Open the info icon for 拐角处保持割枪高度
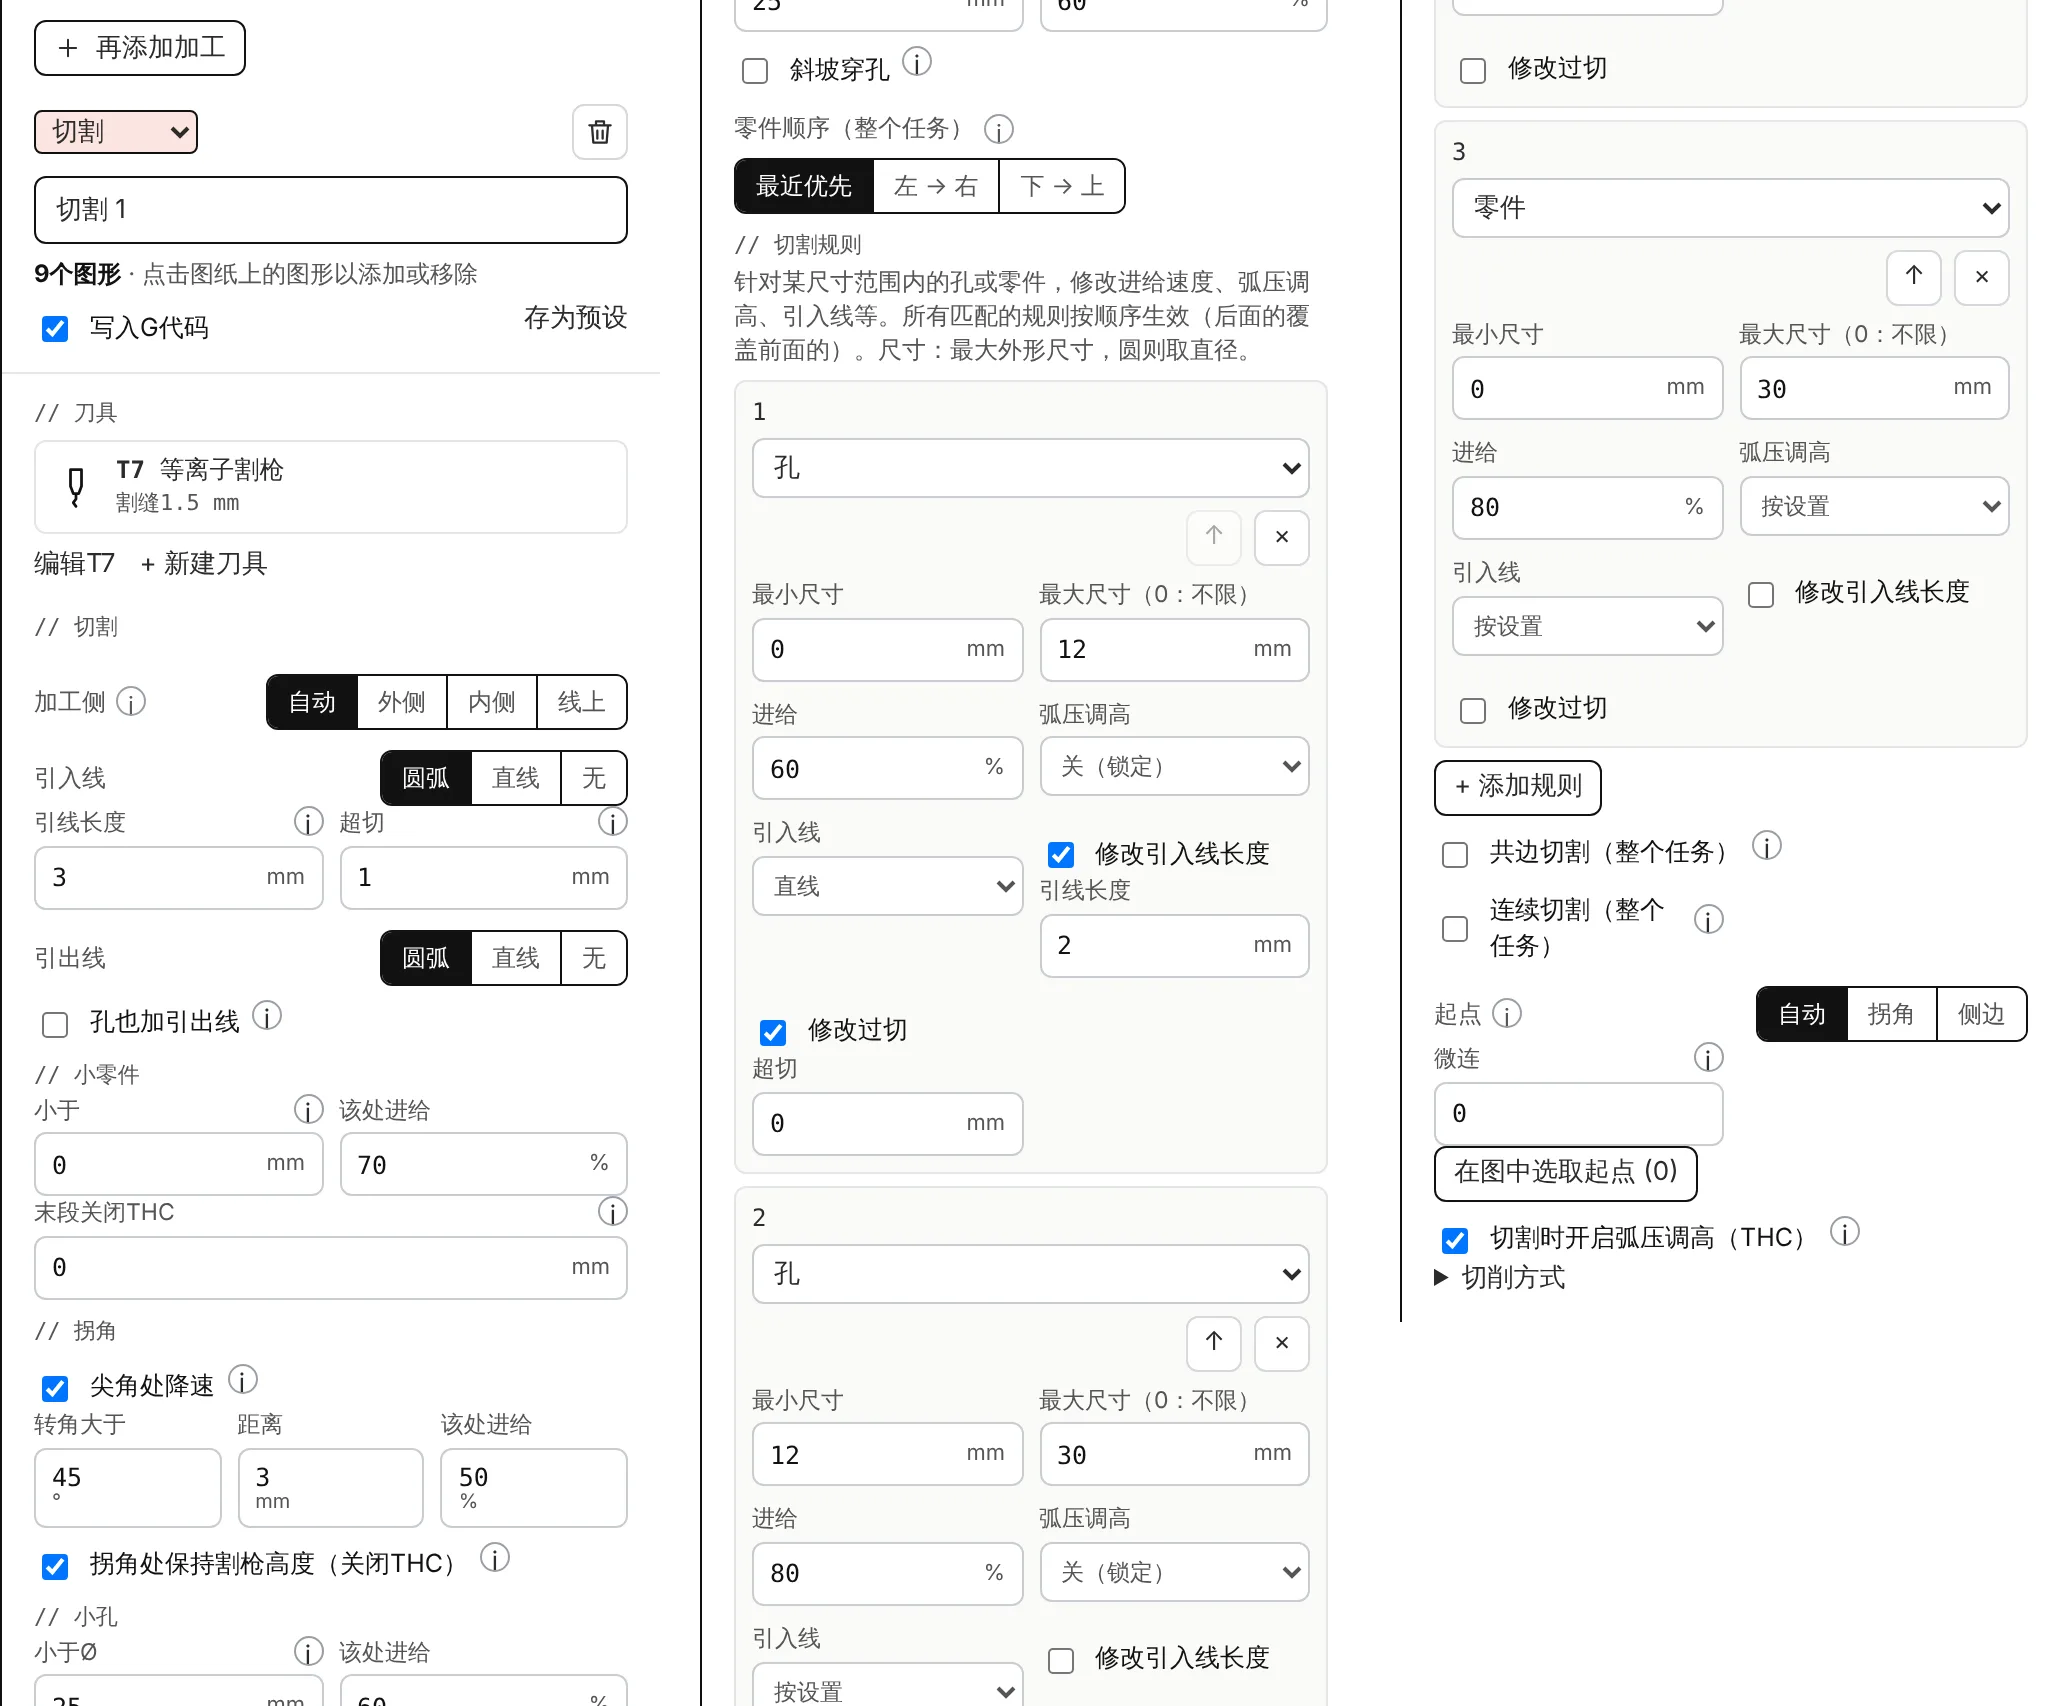This screenshot has height=1706, width=2060. point(495,1558)
